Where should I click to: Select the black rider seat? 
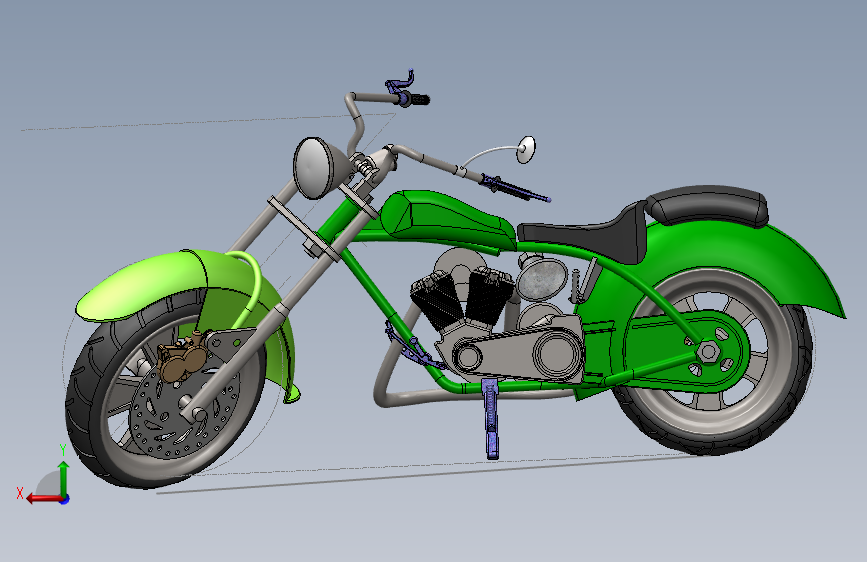click(x=586, y=235)
